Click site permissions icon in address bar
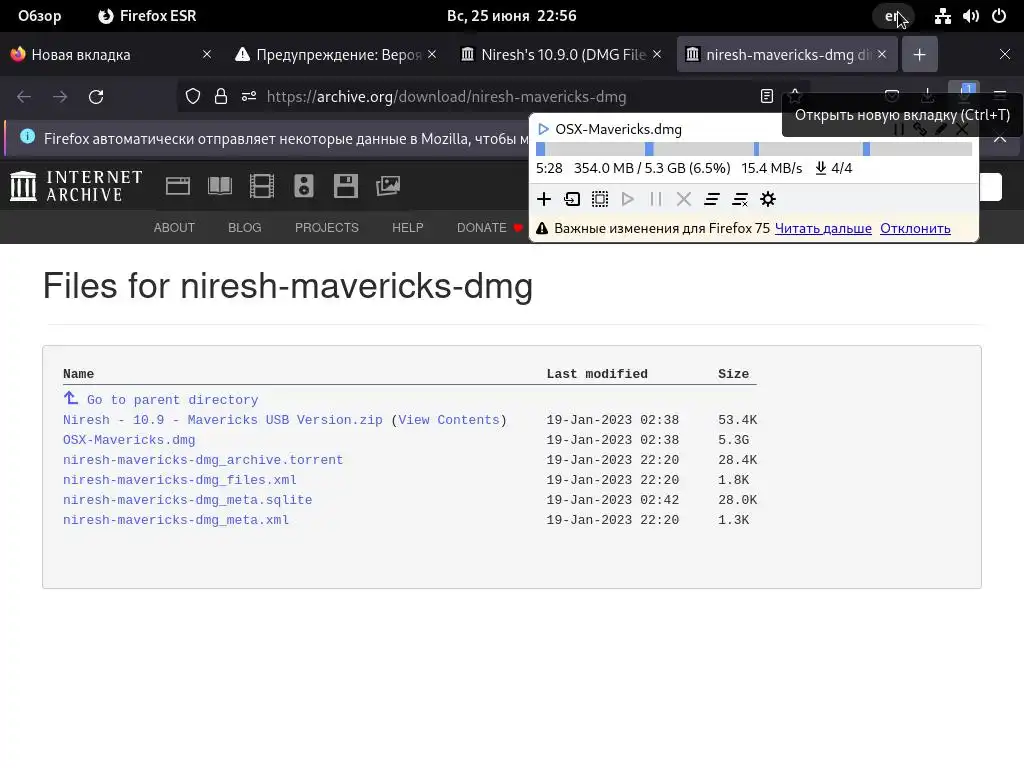This screenshot has width=1024, height=768. click(249, 97)
